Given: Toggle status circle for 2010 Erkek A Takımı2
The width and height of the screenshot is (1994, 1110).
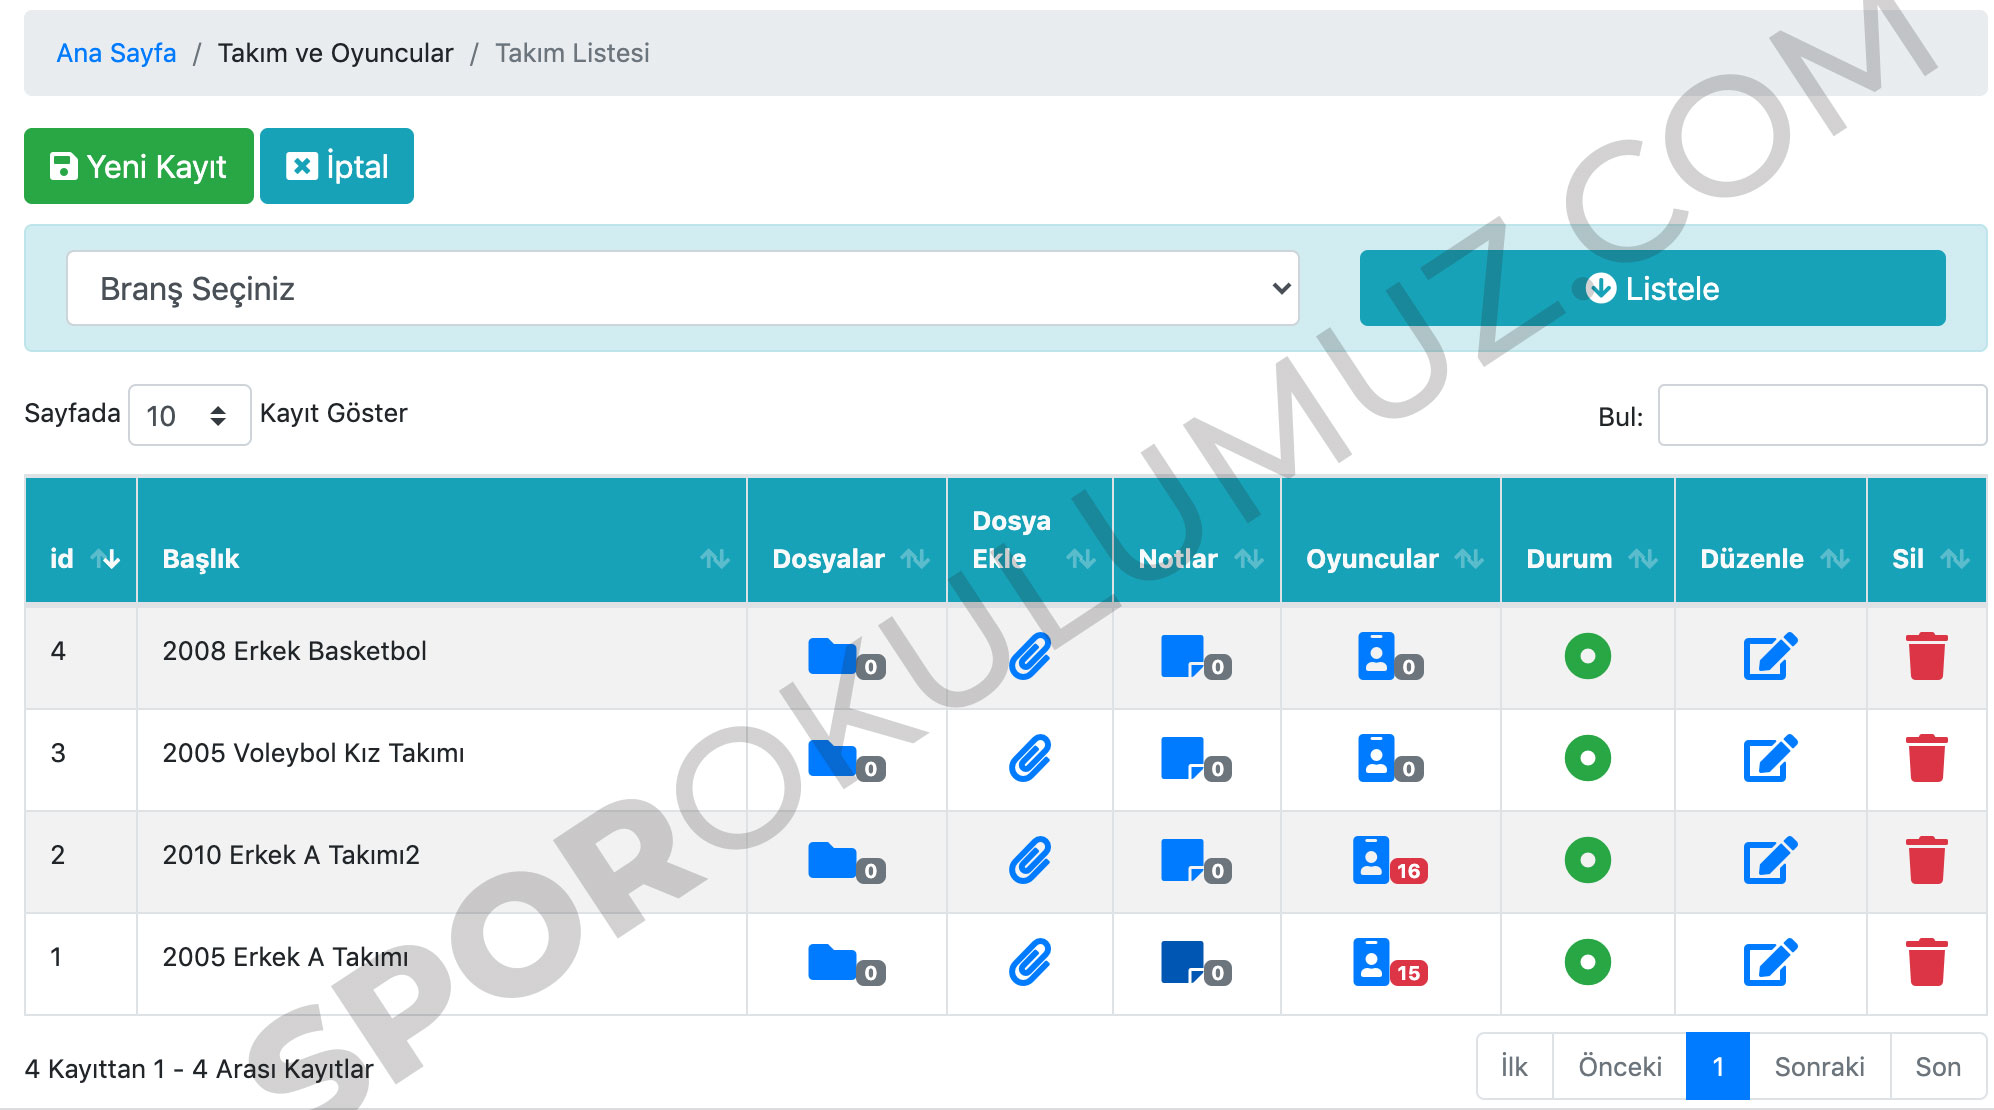Looking at the screenshot, I should click(1587, 860).
